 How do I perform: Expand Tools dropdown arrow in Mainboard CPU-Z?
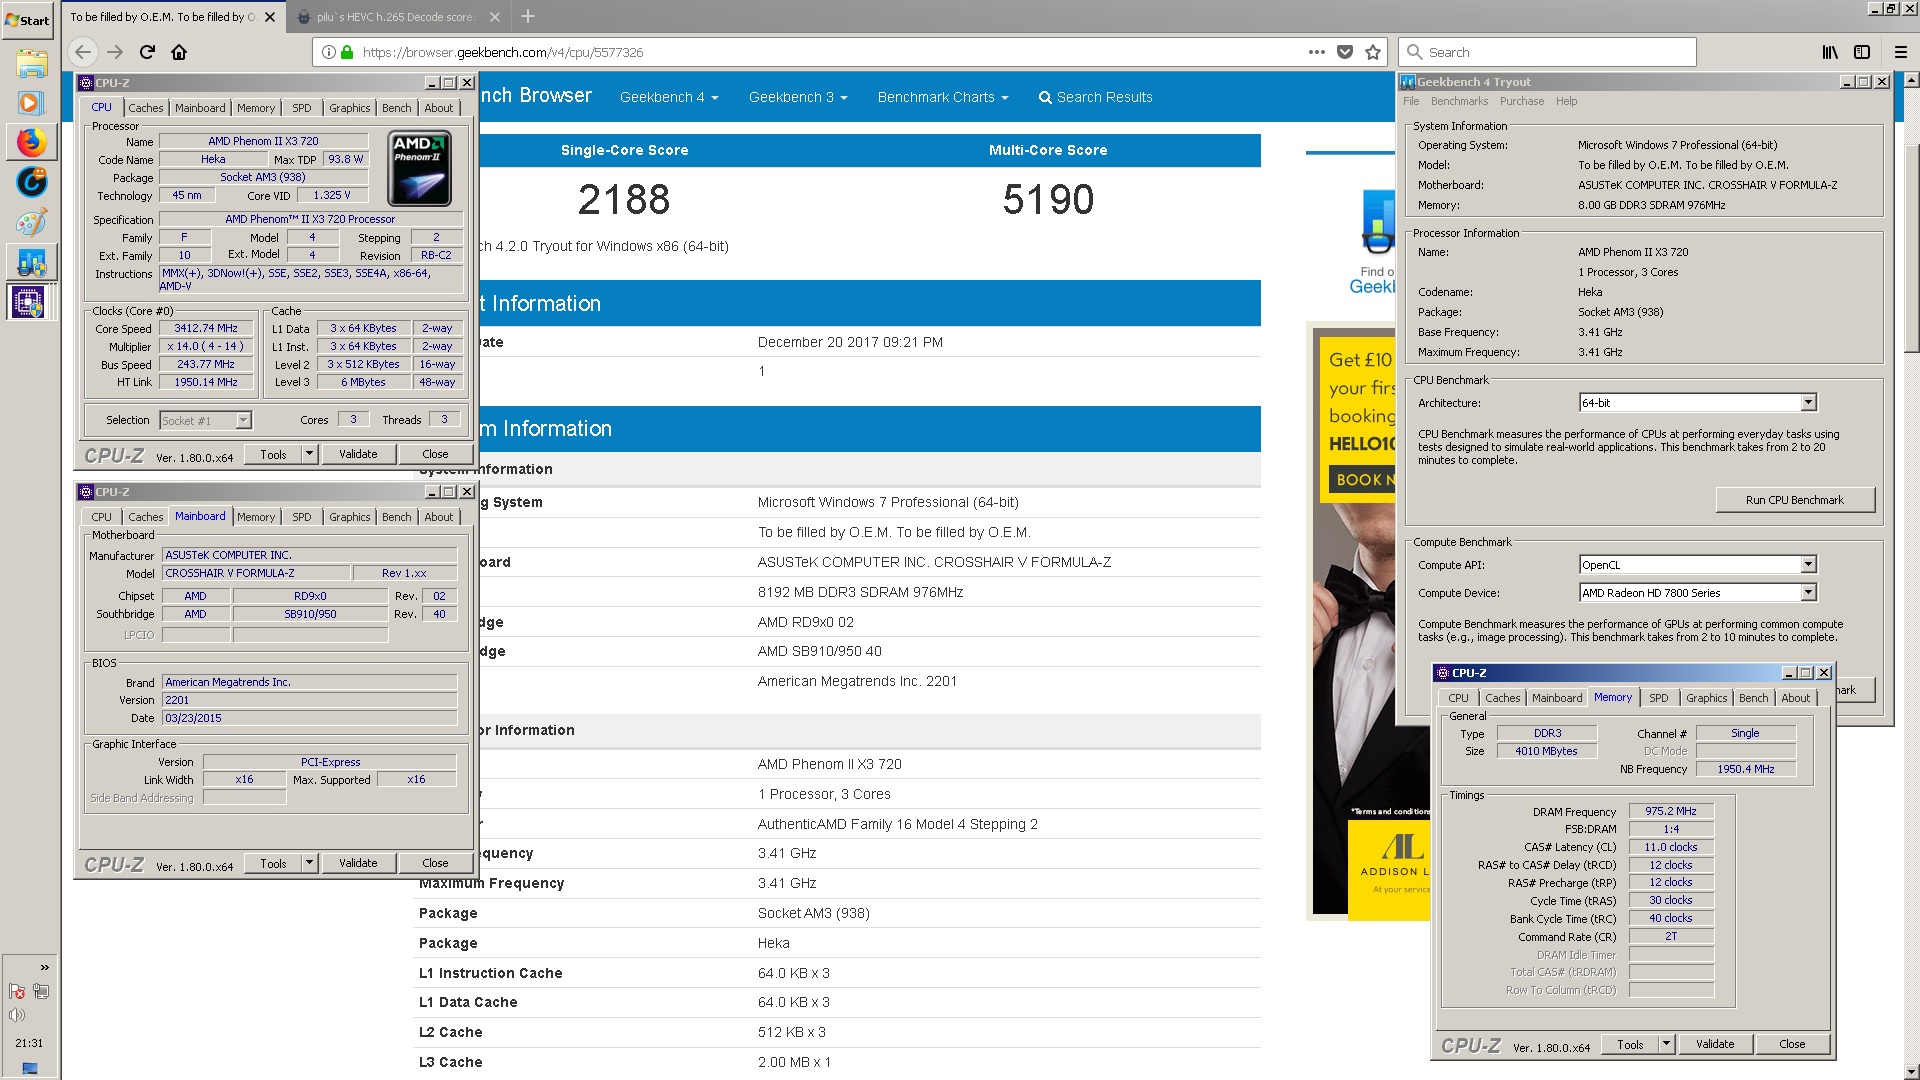[309, 863]
